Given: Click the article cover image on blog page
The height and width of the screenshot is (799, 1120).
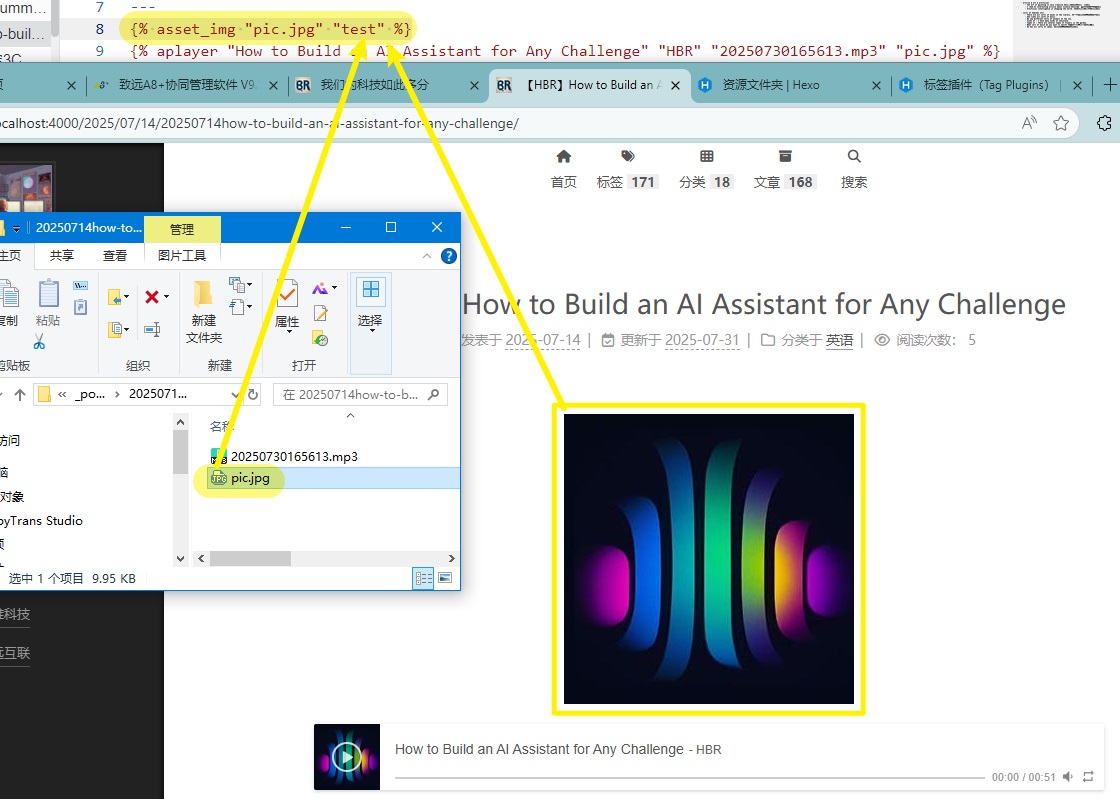Looking at the screenshot, I should tap(709, 559).
